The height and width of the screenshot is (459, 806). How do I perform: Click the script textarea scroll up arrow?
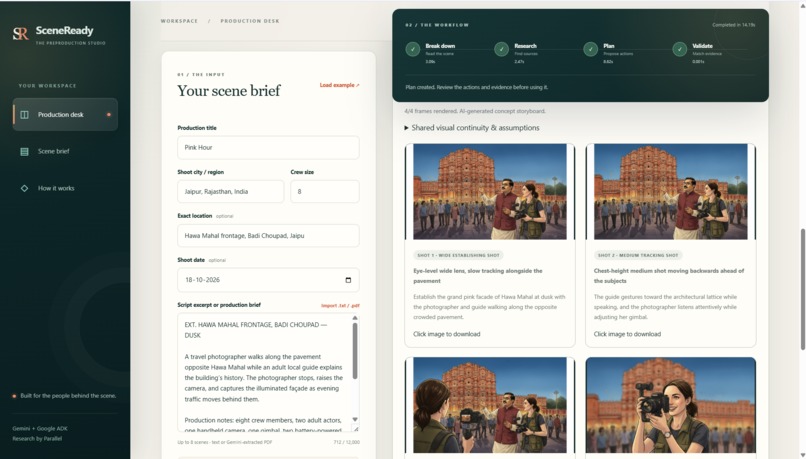point(355,318)
